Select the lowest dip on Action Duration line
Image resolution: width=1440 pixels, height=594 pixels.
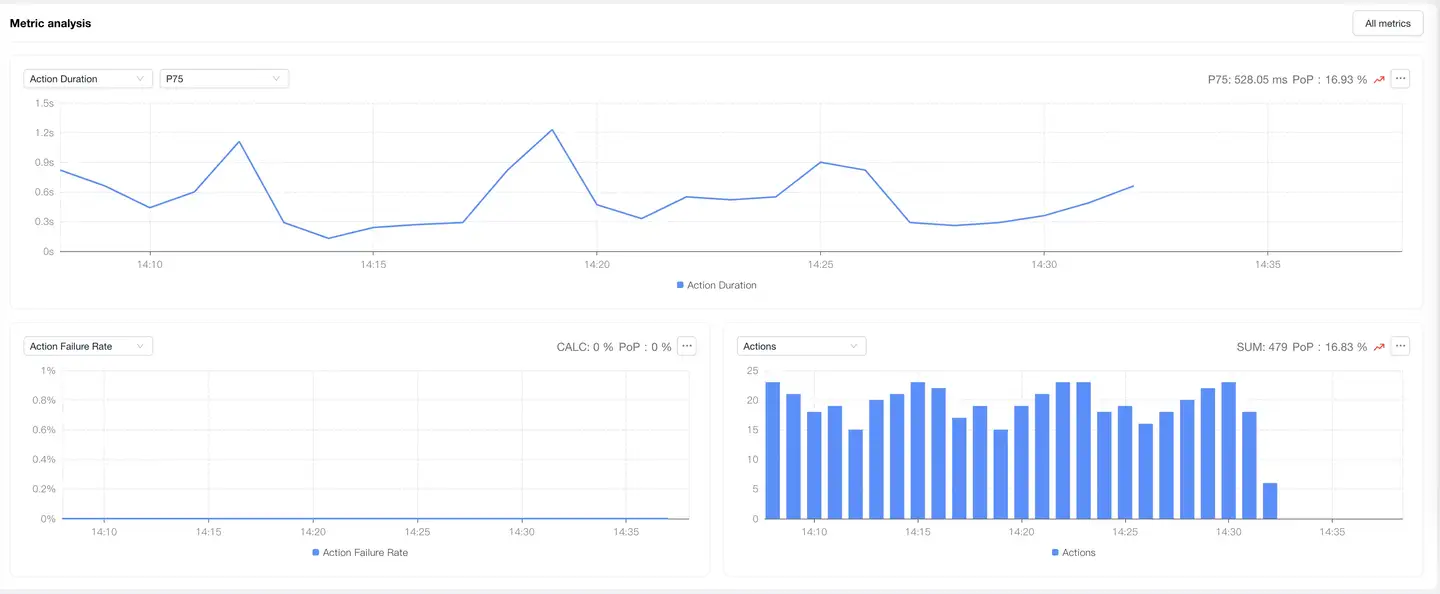click(x=328, y=238)
